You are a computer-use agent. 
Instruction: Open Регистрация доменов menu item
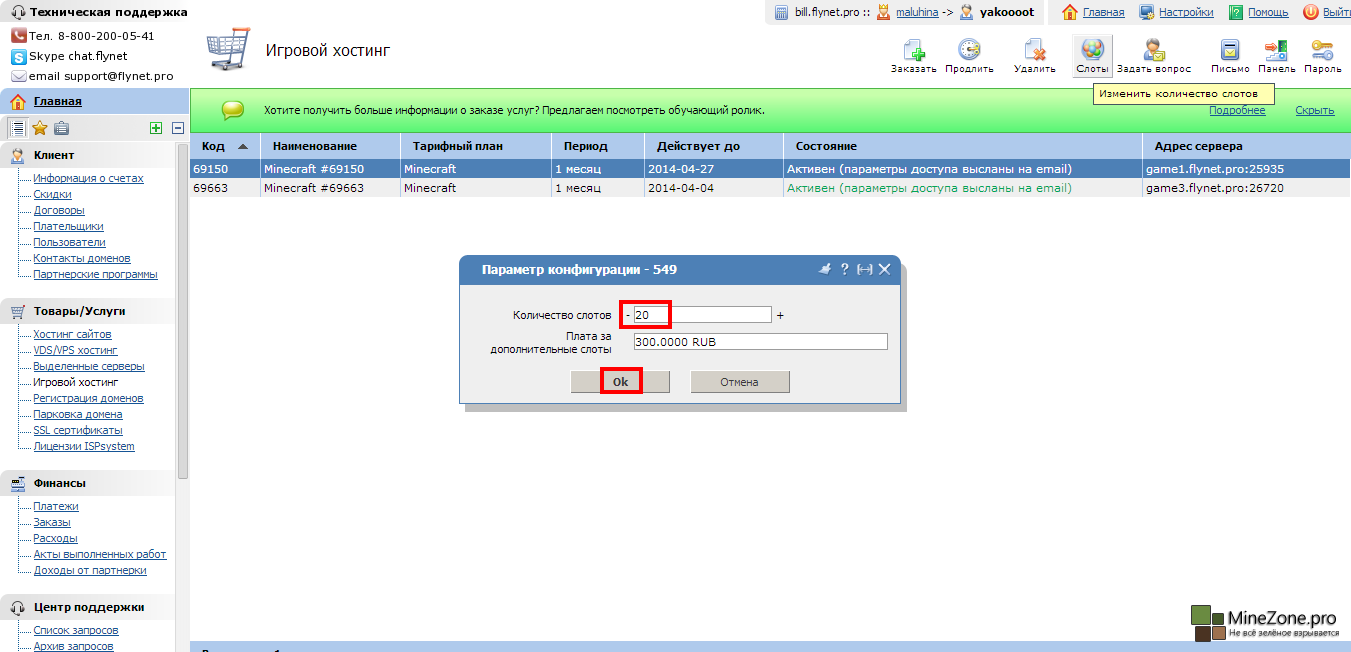(x=88, y=398)
